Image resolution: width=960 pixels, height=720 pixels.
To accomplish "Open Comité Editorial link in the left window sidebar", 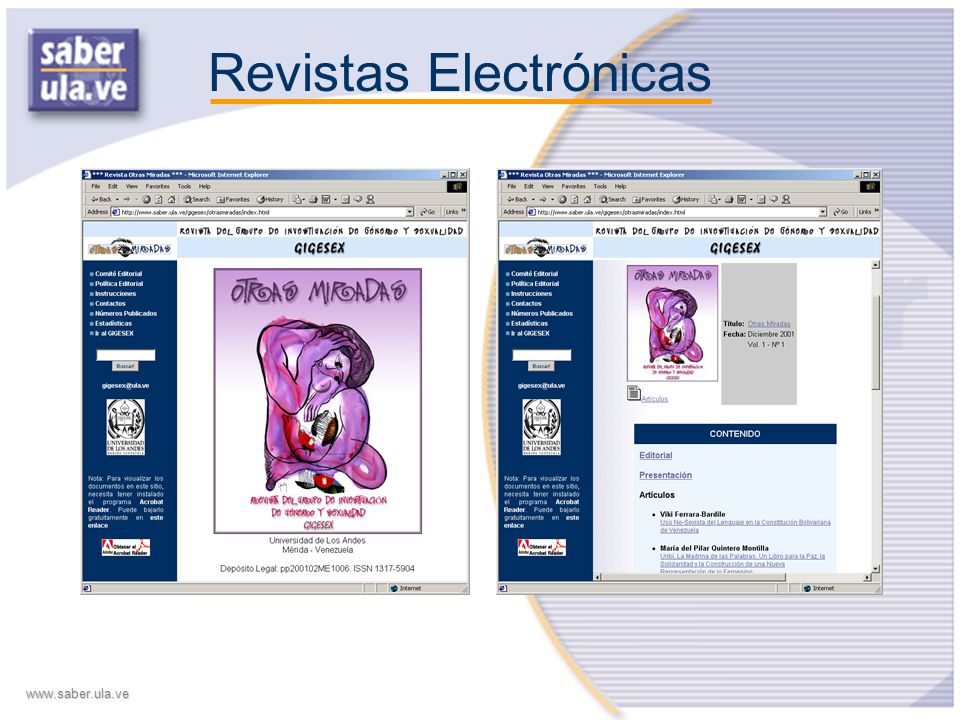I will point(118,274).
